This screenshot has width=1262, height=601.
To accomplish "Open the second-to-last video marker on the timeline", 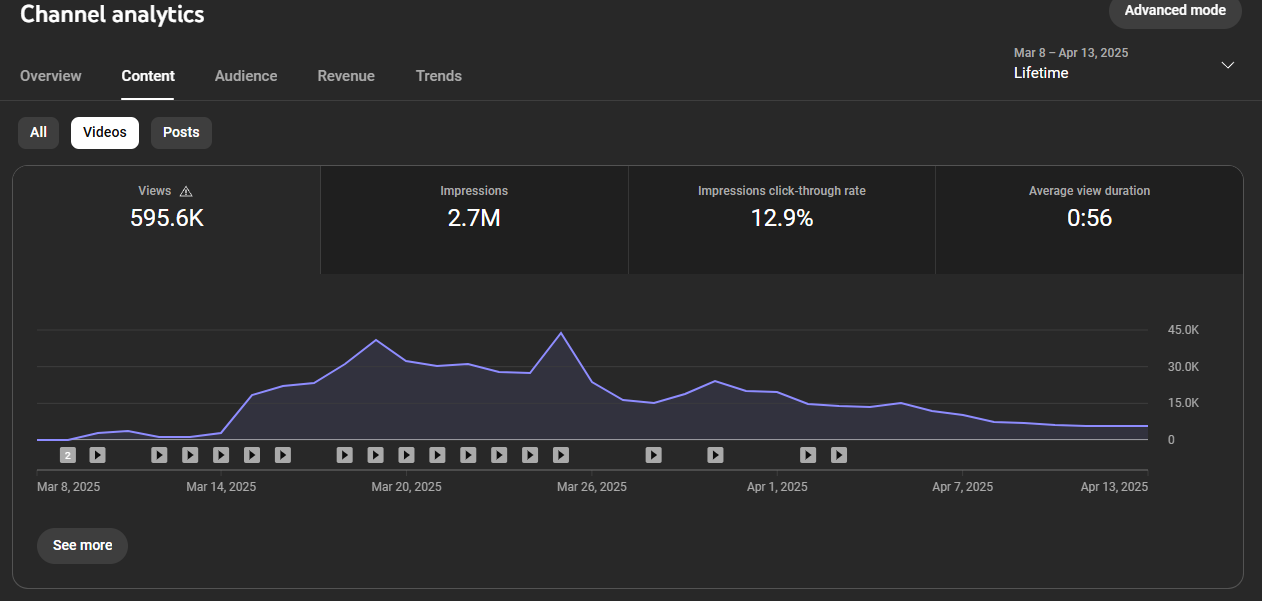I will tap(808, 455).
